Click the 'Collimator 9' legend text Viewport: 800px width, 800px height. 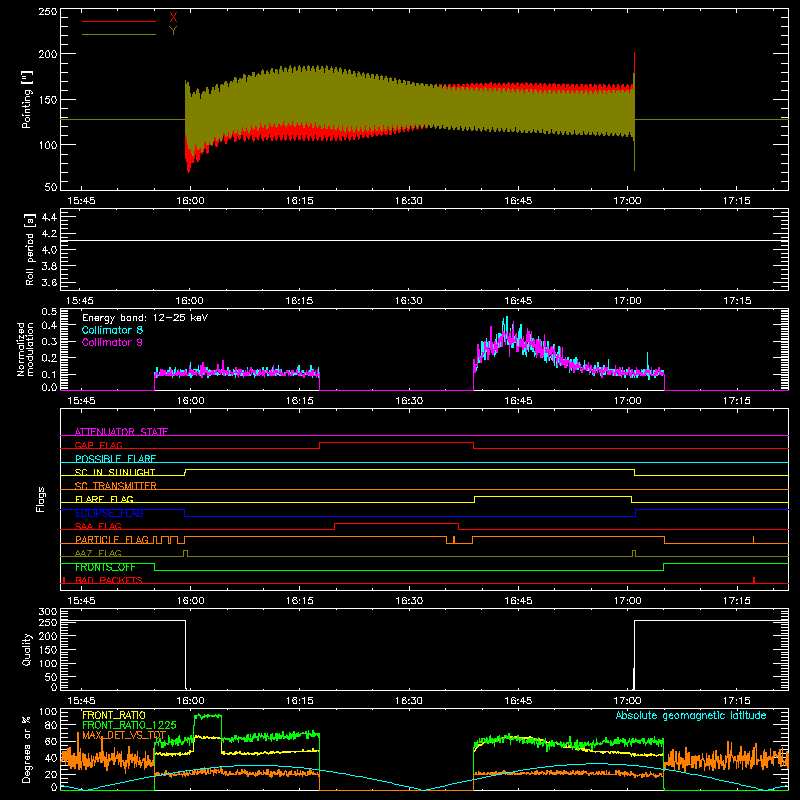112,342
